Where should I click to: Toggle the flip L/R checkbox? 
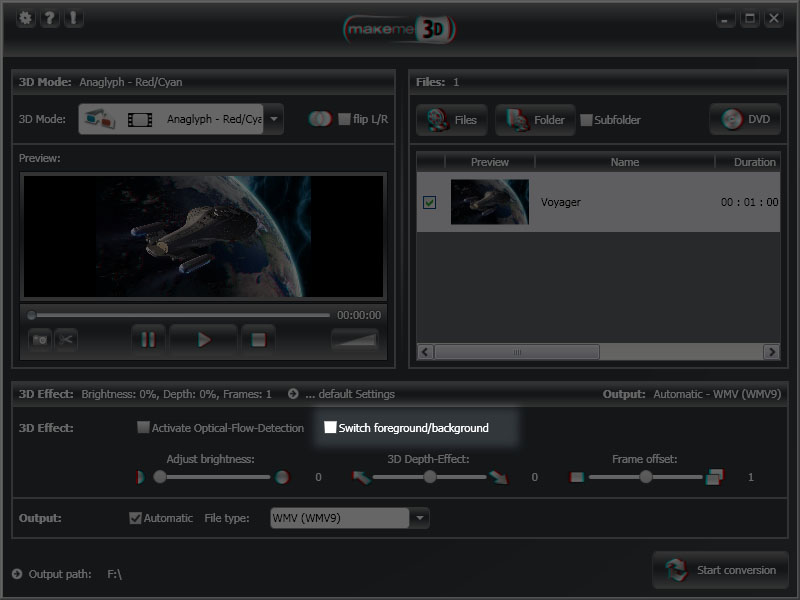point(344,119)
